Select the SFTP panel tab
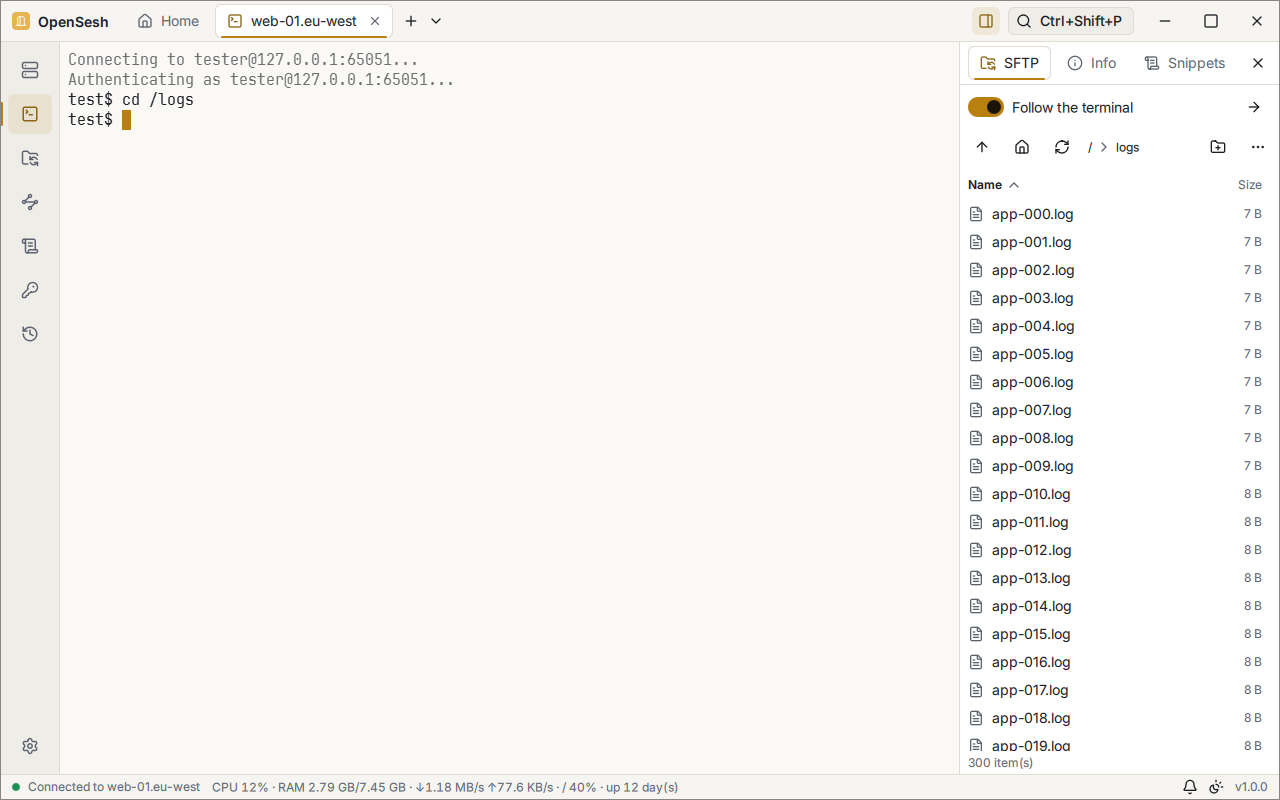Screen dimensions: 1280x800 tap(1010, 63)
